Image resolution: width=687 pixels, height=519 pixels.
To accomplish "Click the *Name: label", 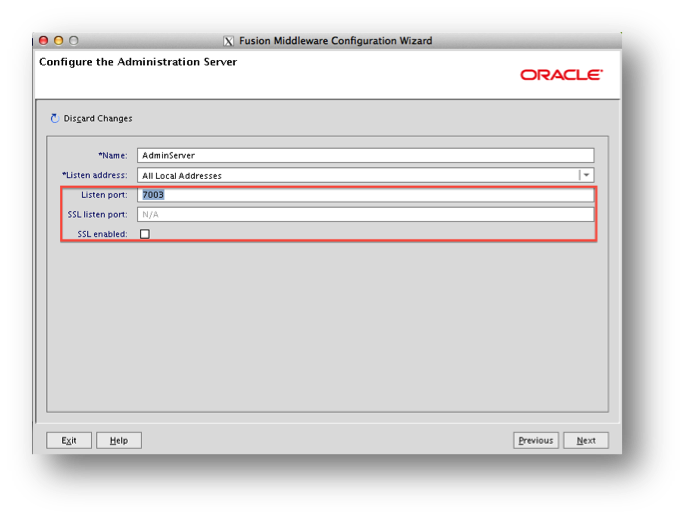I will click(x=113, y=155).
